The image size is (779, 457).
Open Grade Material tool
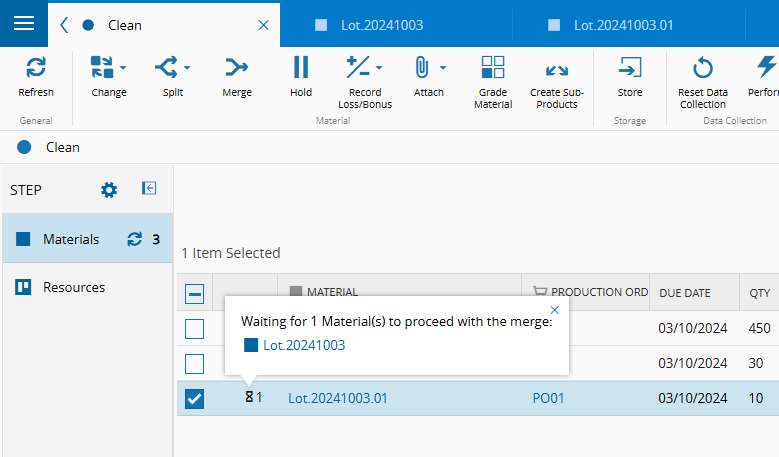tap(492, 68)
